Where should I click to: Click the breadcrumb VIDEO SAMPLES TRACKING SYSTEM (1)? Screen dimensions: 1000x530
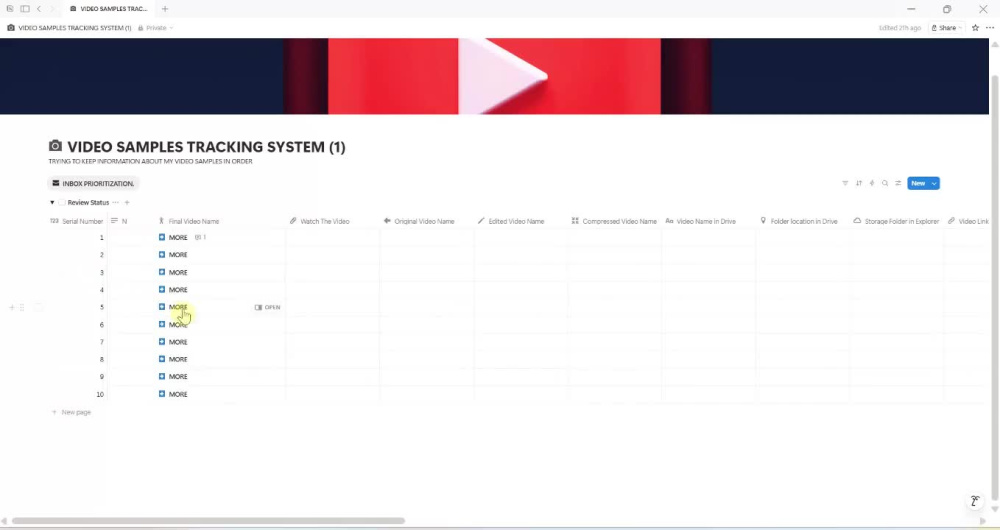click(x=70, y=28)
